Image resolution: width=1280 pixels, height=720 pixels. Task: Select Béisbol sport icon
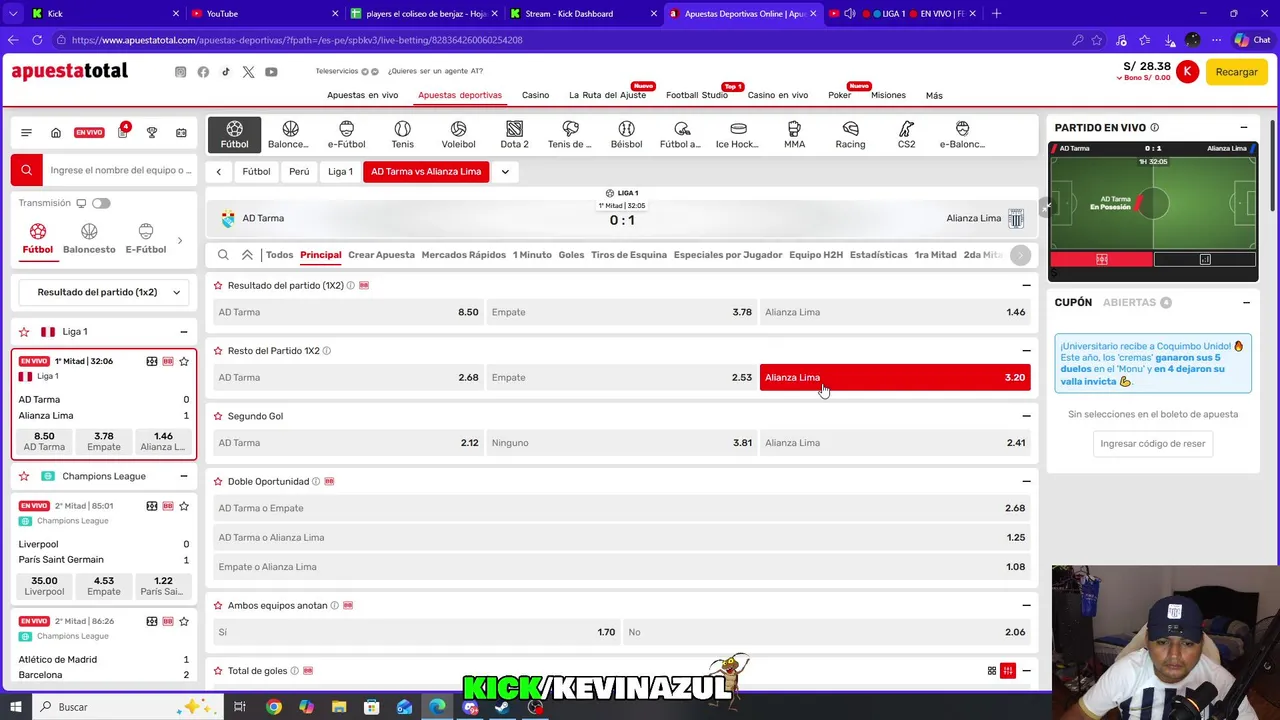pos(626,135)
